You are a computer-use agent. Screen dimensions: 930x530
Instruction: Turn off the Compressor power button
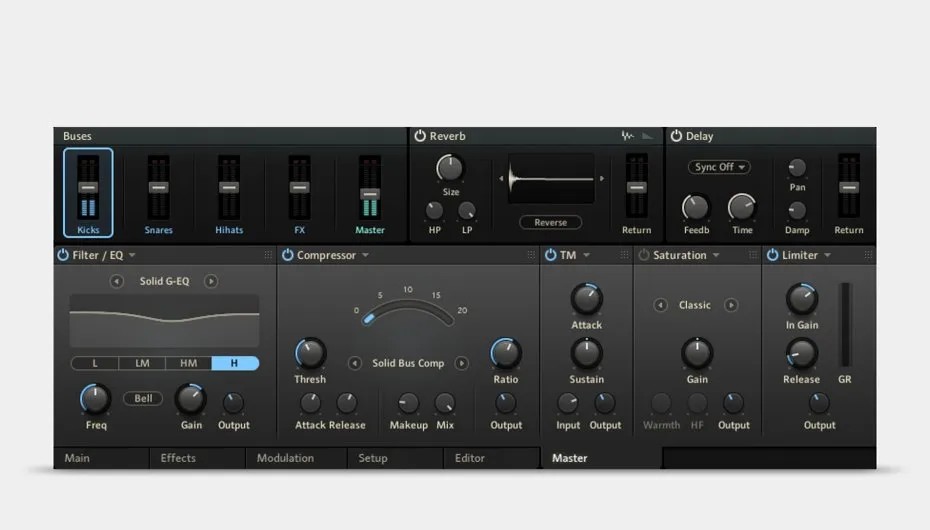click(x=287, y=256)
